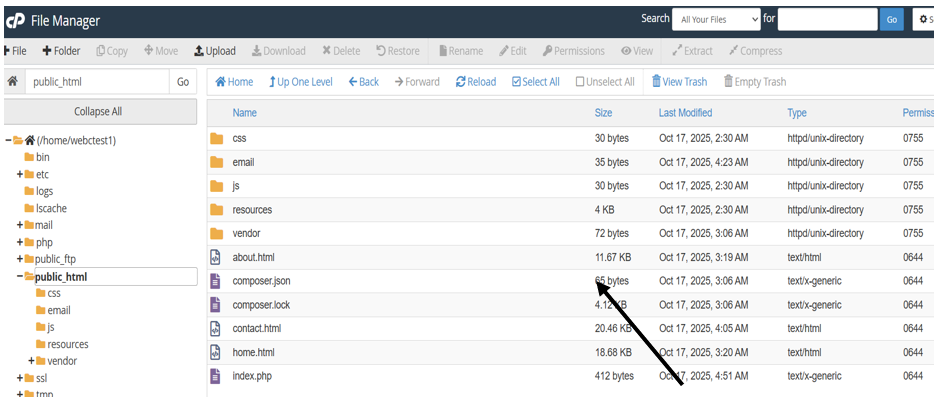
Task: Collapse the public_html tree node
Action: 20,277
